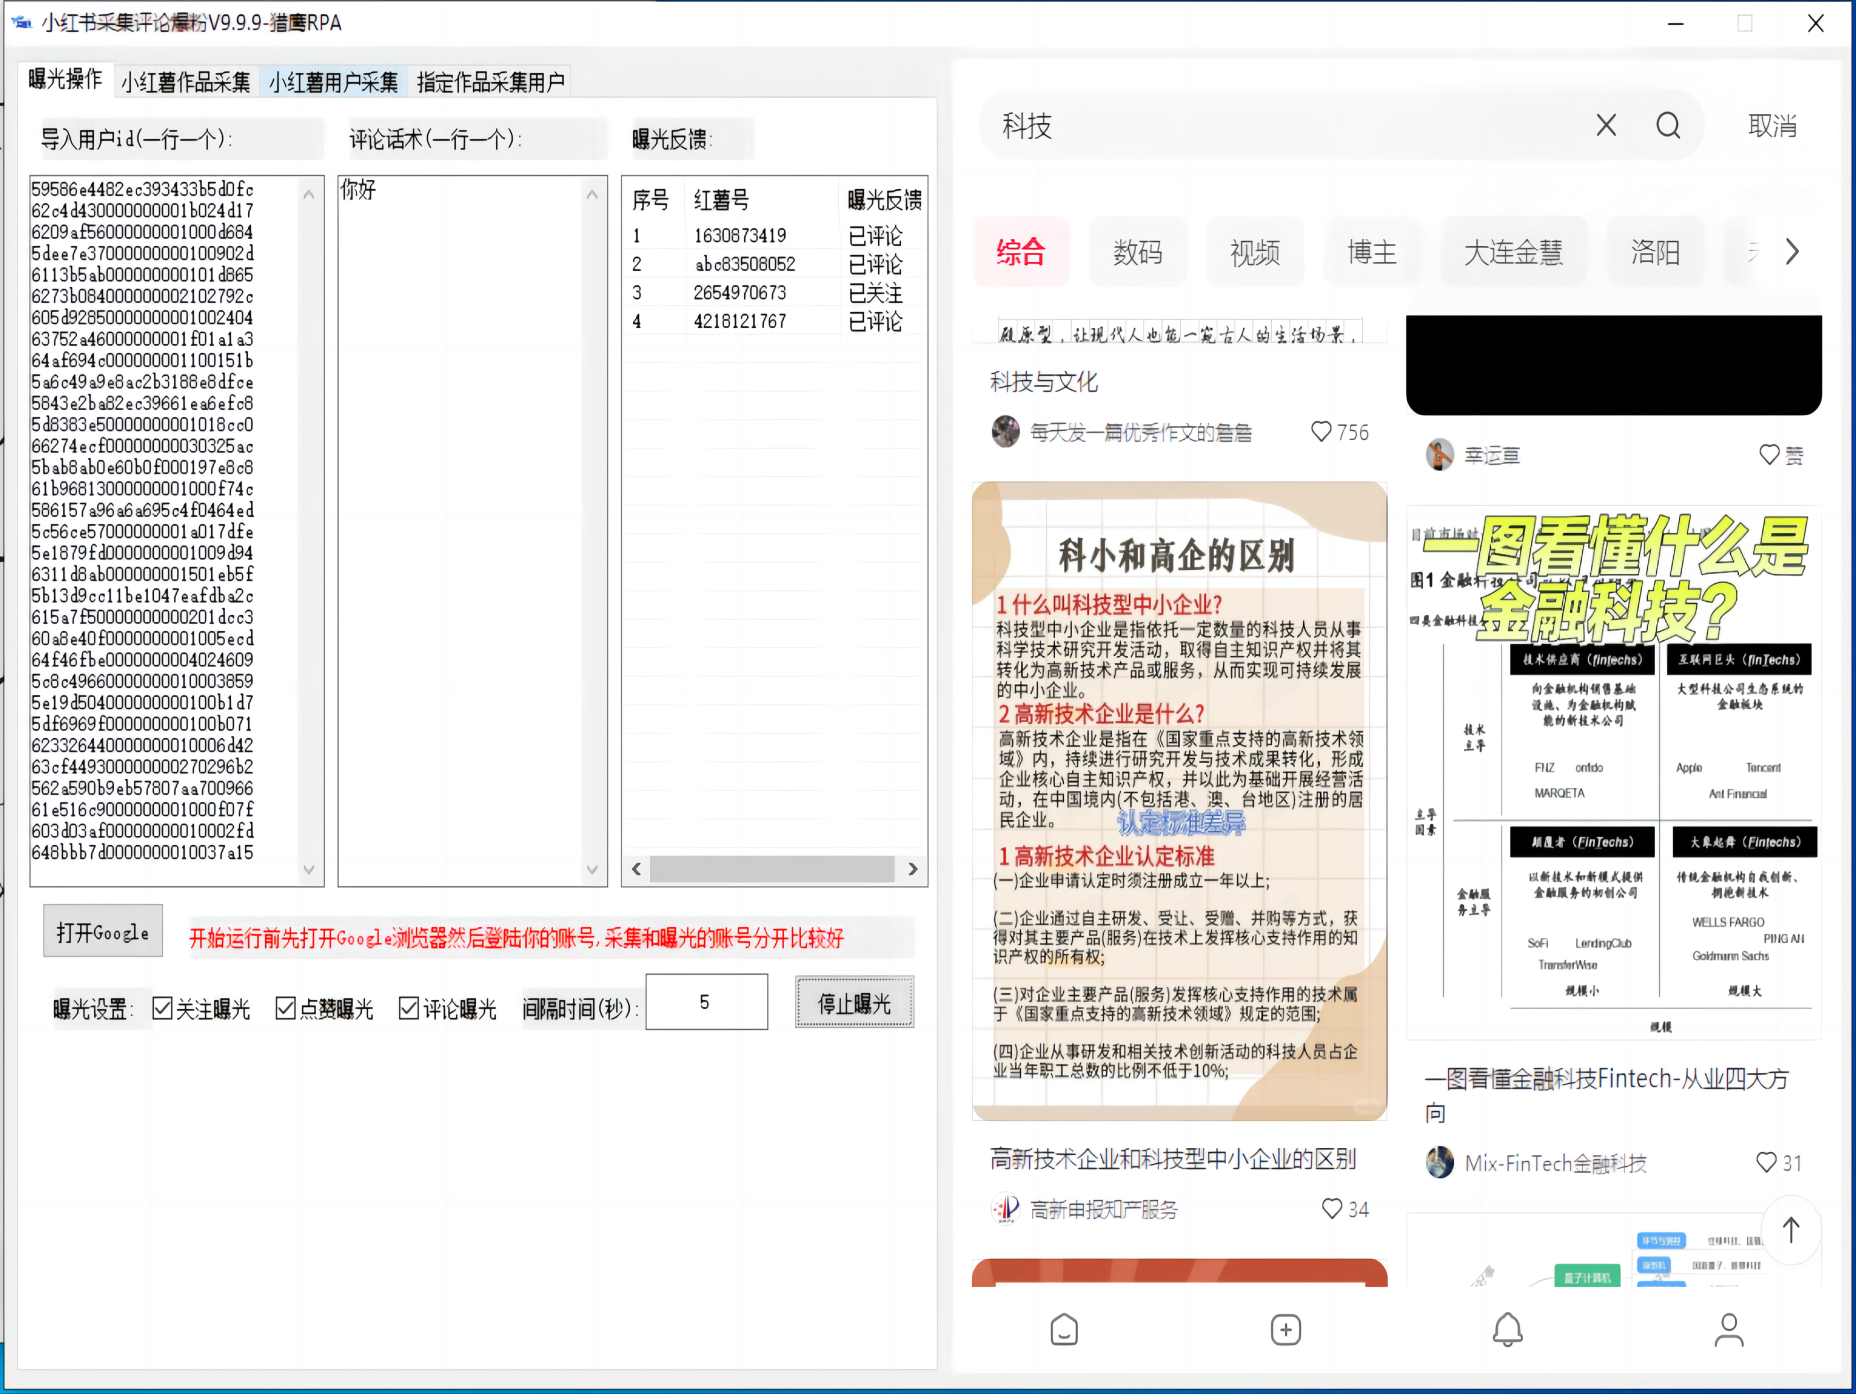1856x1394 pixels.
Task: Open the home icon in bottom navigation
Action: [x=1064, y=1329]
